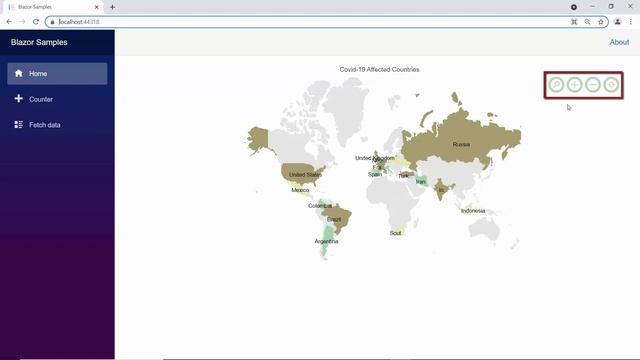Select the map zoom selection magnifier tool
The height and width of the screenshot is (360, 640).
point(556,85)
